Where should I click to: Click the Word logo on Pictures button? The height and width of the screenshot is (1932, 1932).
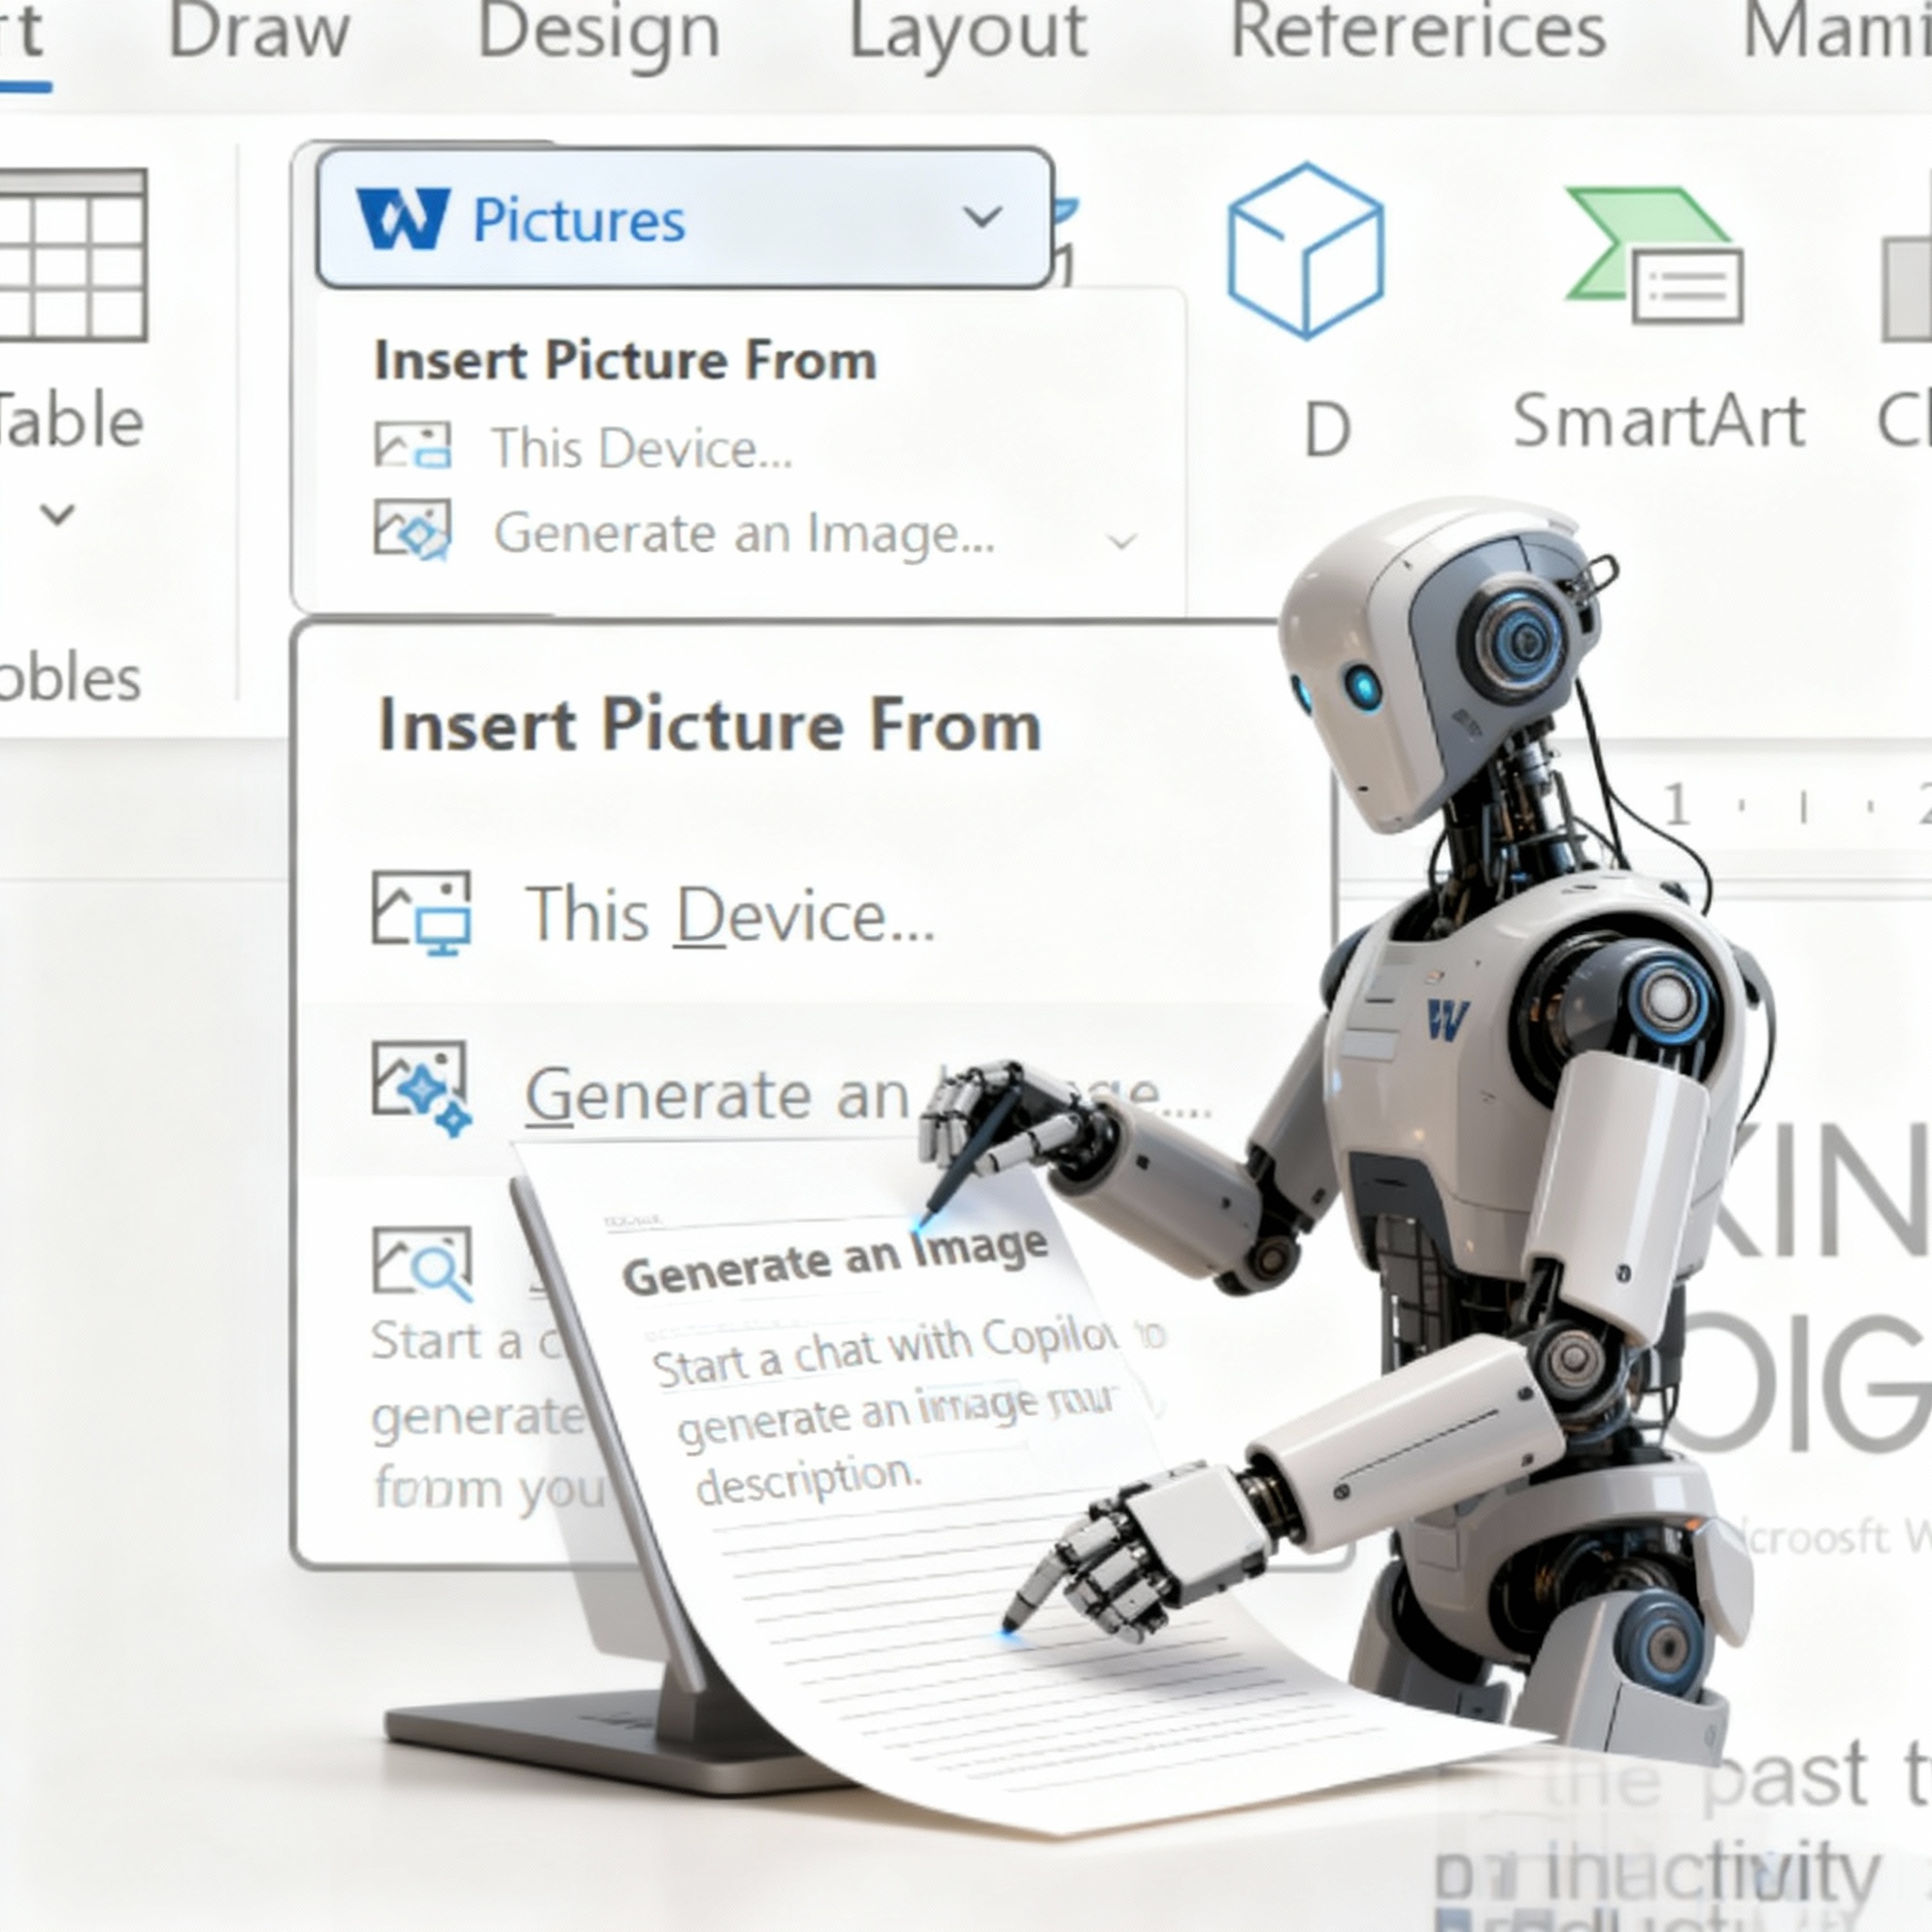pos(402,219)
